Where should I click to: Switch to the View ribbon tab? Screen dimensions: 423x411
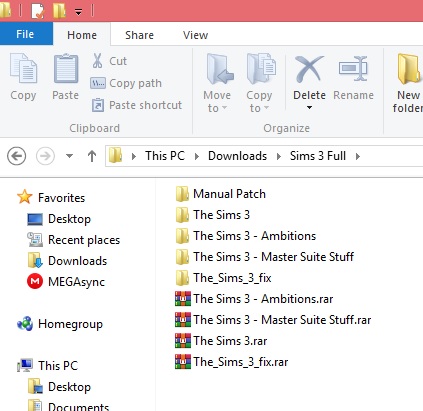[x=195, y=35]
